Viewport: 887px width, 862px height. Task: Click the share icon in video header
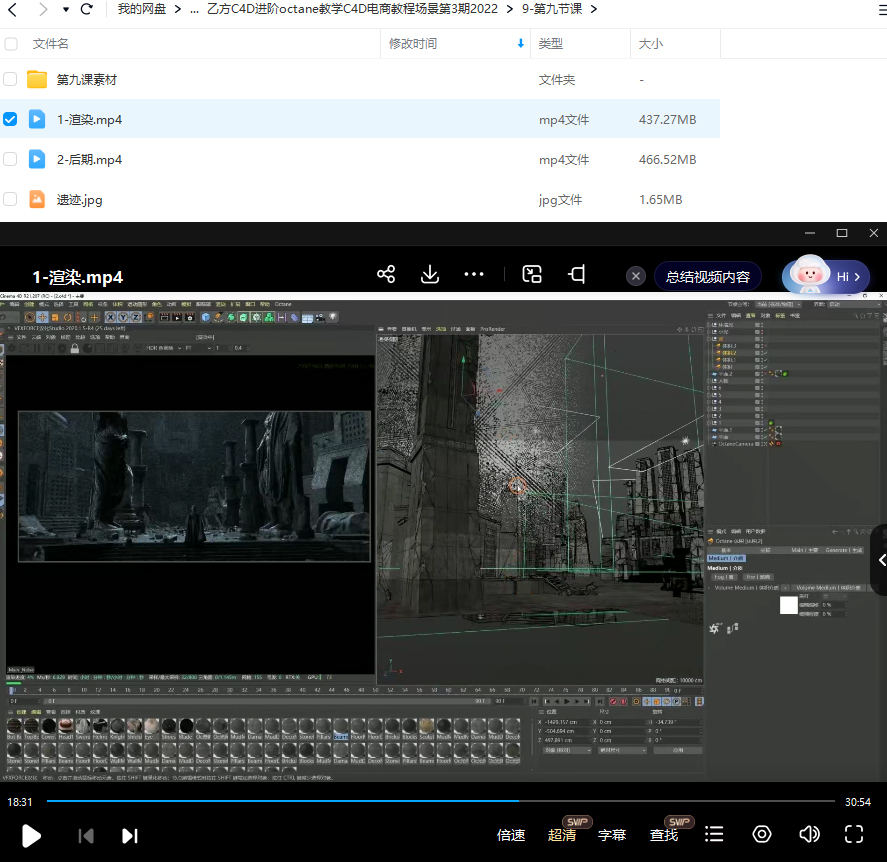point(387,275)
